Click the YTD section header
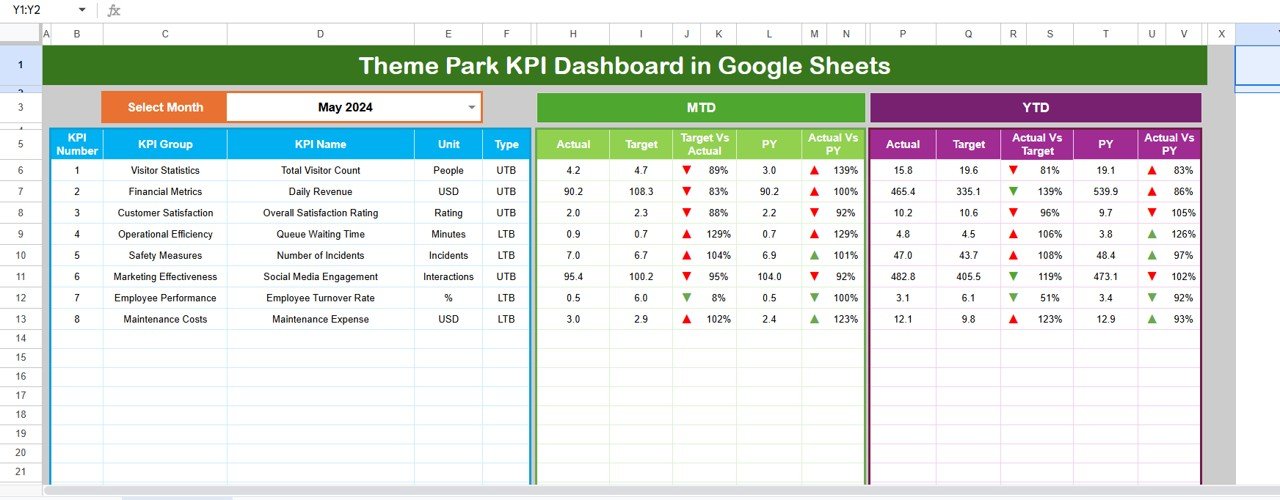Screen dimensions: 1280x500 pos(1035,108)
